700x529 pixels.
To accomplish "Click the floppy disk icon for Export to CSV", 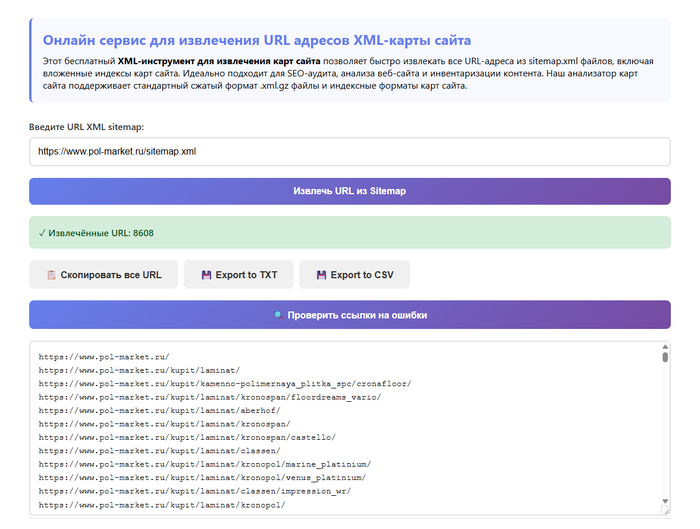I will 320,275.
